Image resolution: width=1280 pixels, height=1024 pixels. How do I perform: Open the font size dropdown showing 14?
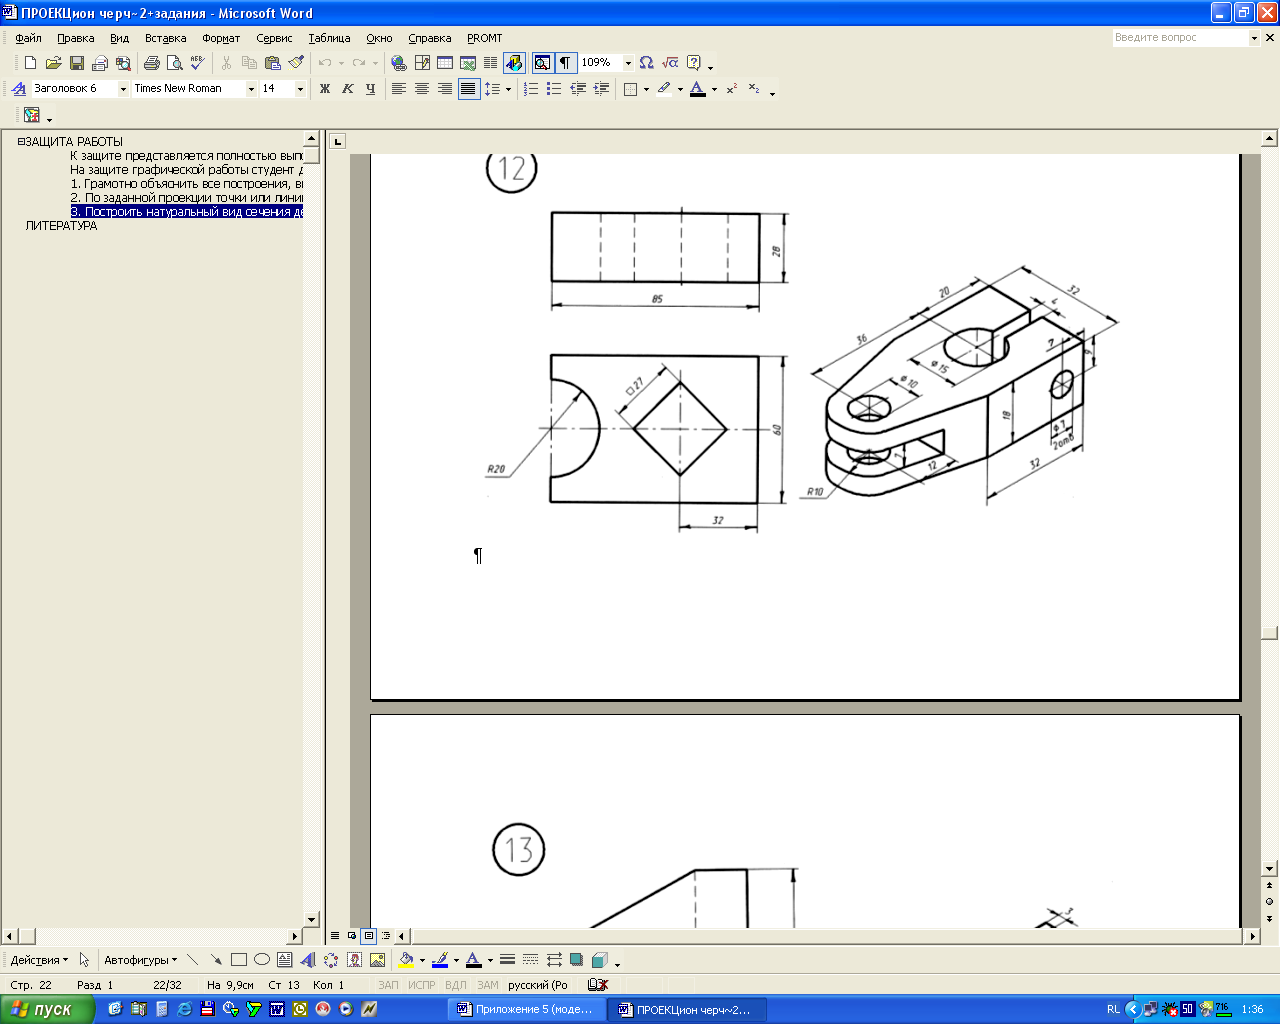[299, 89]
